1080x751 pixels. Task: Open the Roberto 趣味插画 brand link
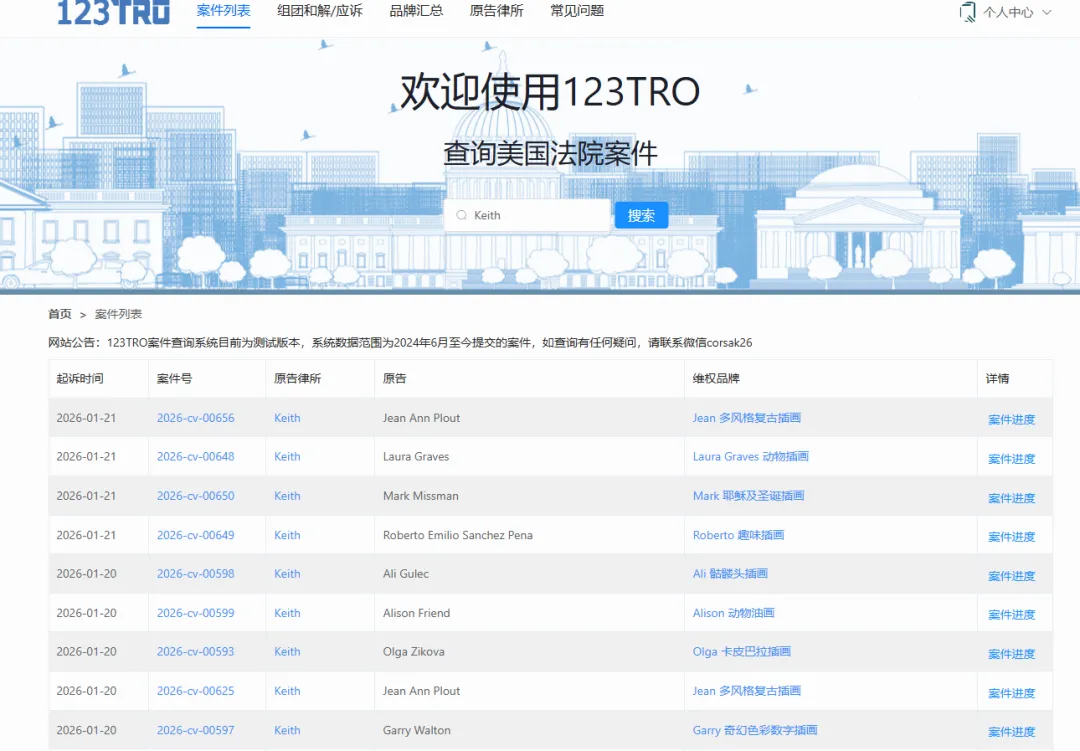coord(738,535)
